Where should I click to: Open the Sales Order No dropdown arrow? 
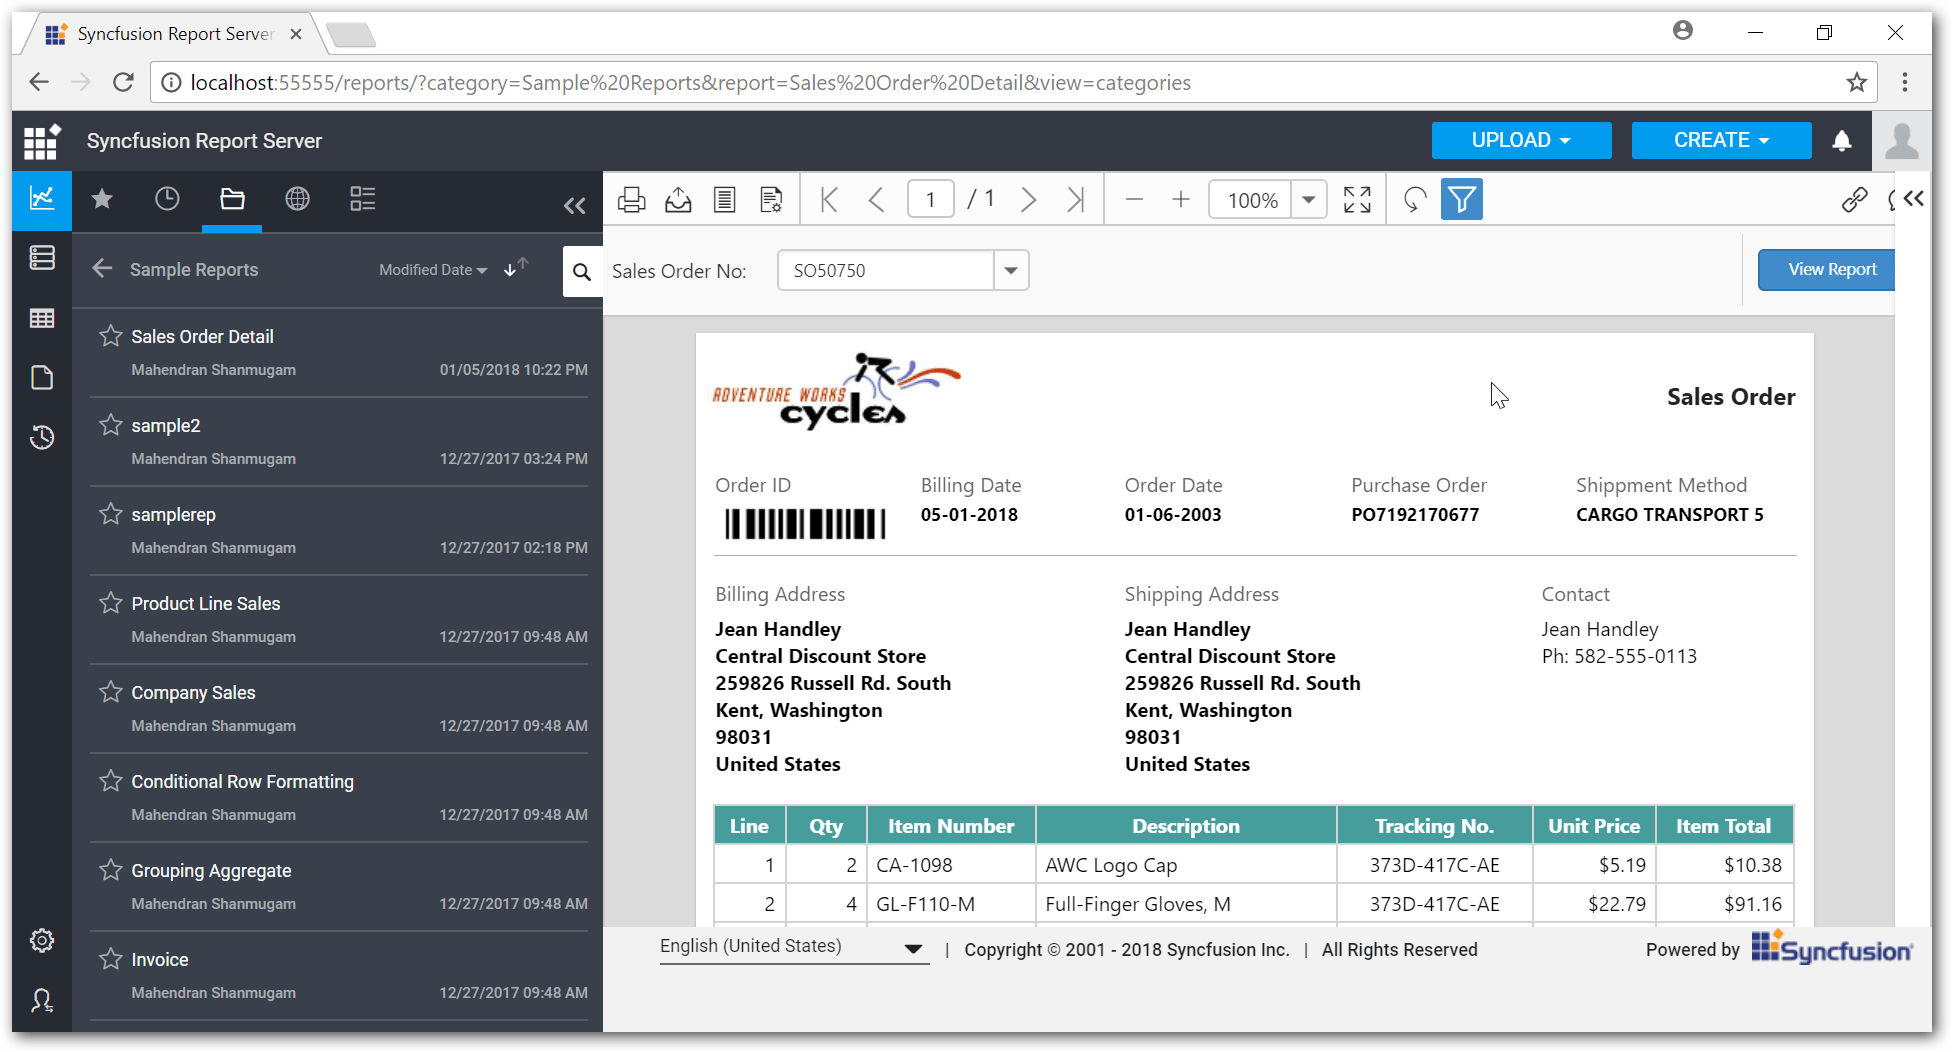[1011, 271]
